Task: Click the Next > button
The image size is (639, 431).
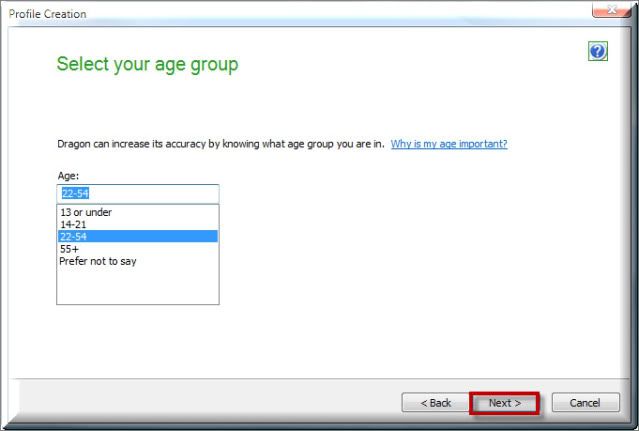Action: coord(505,403)
